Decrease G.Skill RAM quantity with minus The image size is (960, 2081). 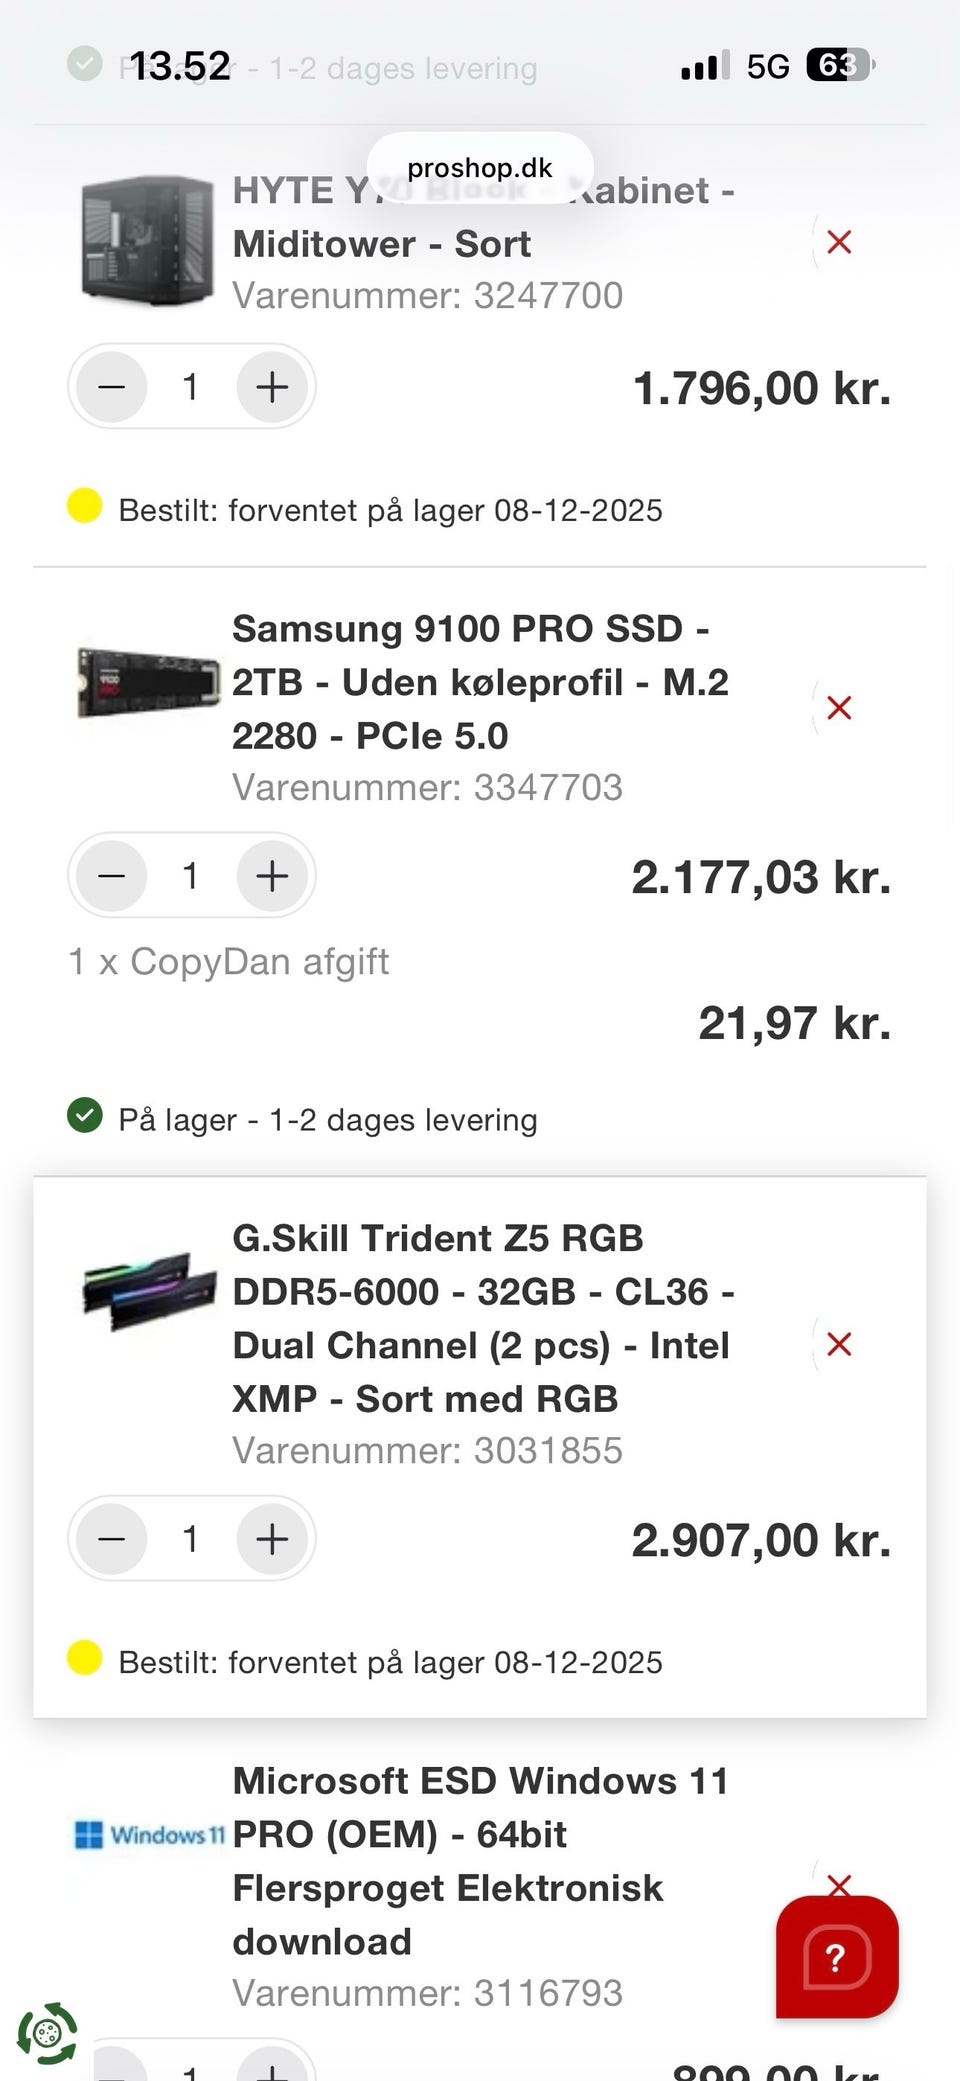coord(112,1539)
